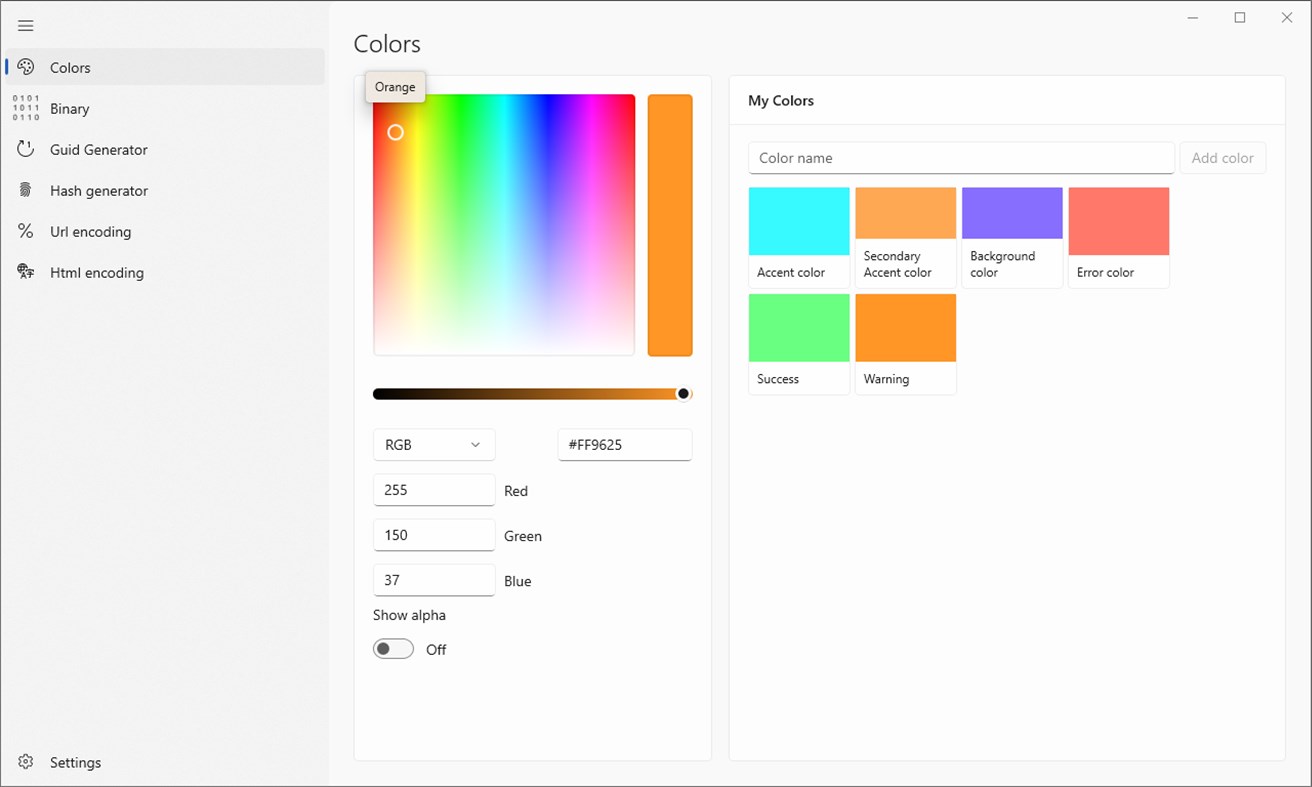The width and height of the screenshot is (1312, 787).
Task: Toggle the Show alpha switch on
Action: tap(393, 649)
